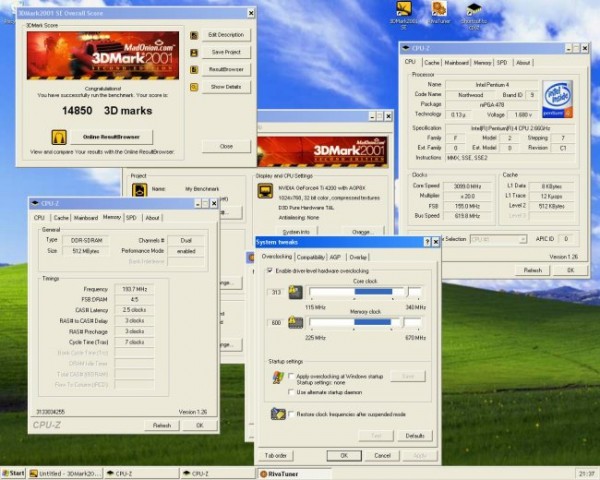Screen dimensions: 600x480
Task: Switch to AGP tab in System tweaks
Action: pyautogui.click(x=335, y=257)
